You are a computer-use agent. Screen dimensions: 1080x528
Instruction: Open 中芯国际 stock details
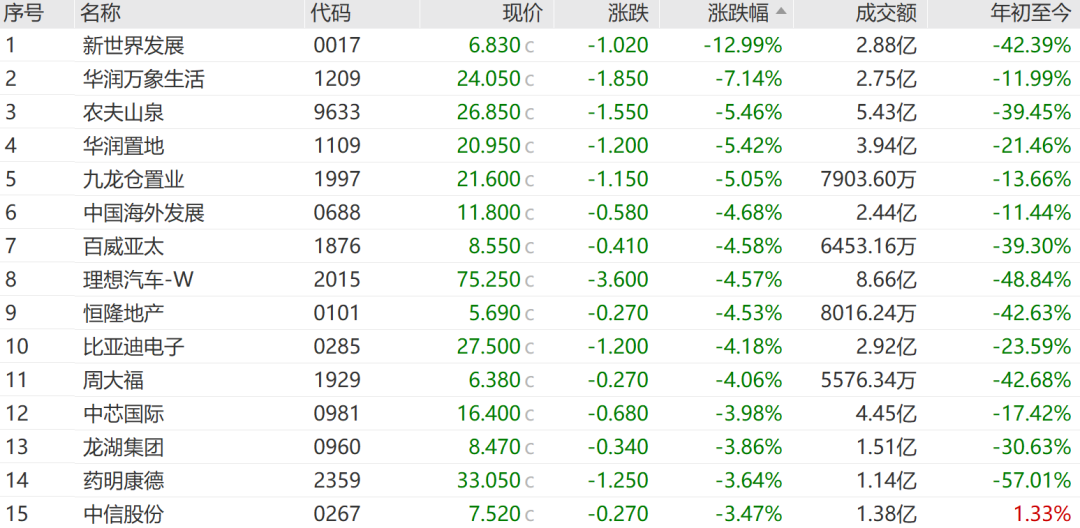123,414
